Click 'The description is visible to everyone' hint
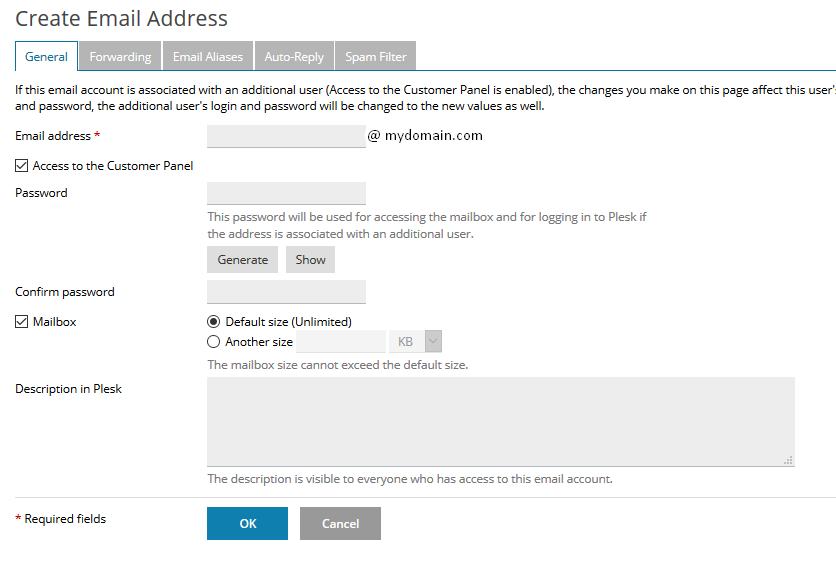The image size is (836, 564). click(x=410, y=479)
